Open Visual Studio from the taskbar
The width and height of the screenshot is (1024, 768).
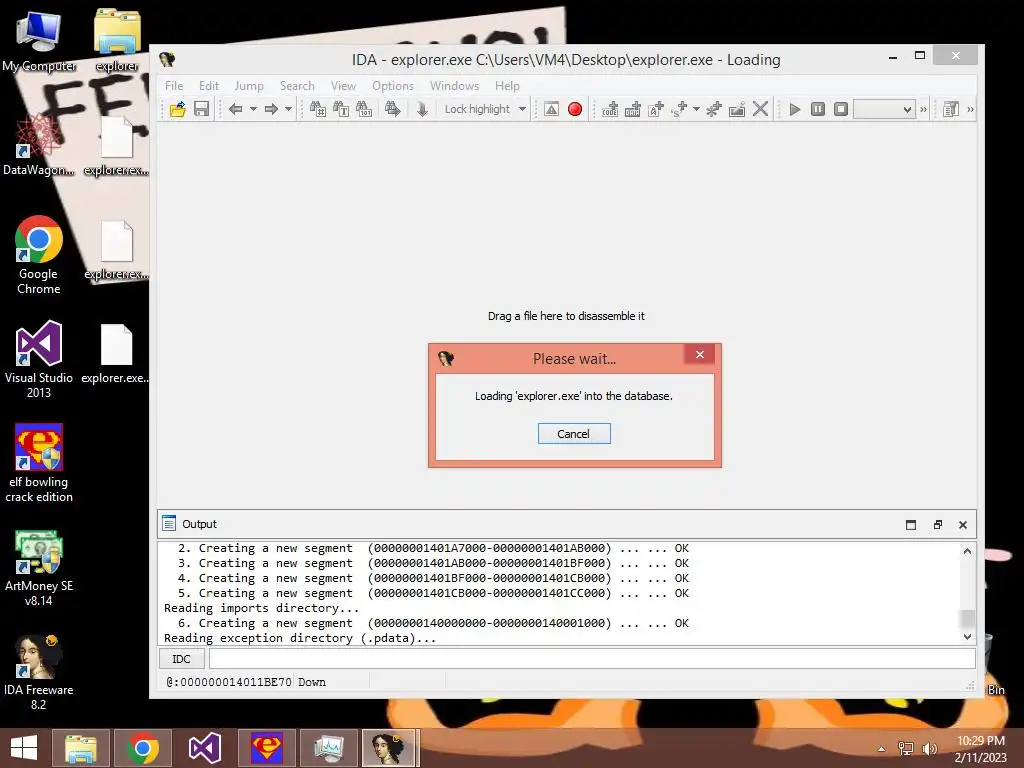click(x=205, y=748)
